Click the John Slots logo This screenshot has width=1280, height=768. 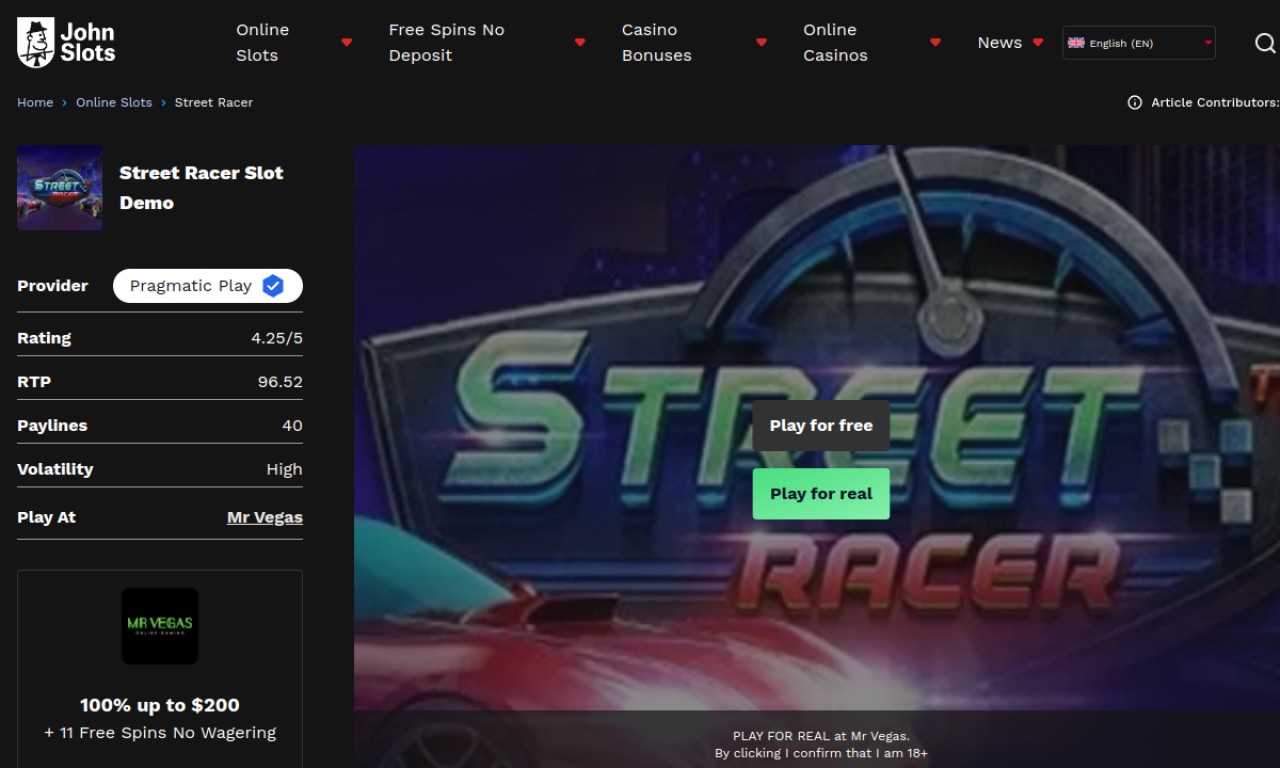[x=66, y=42]
